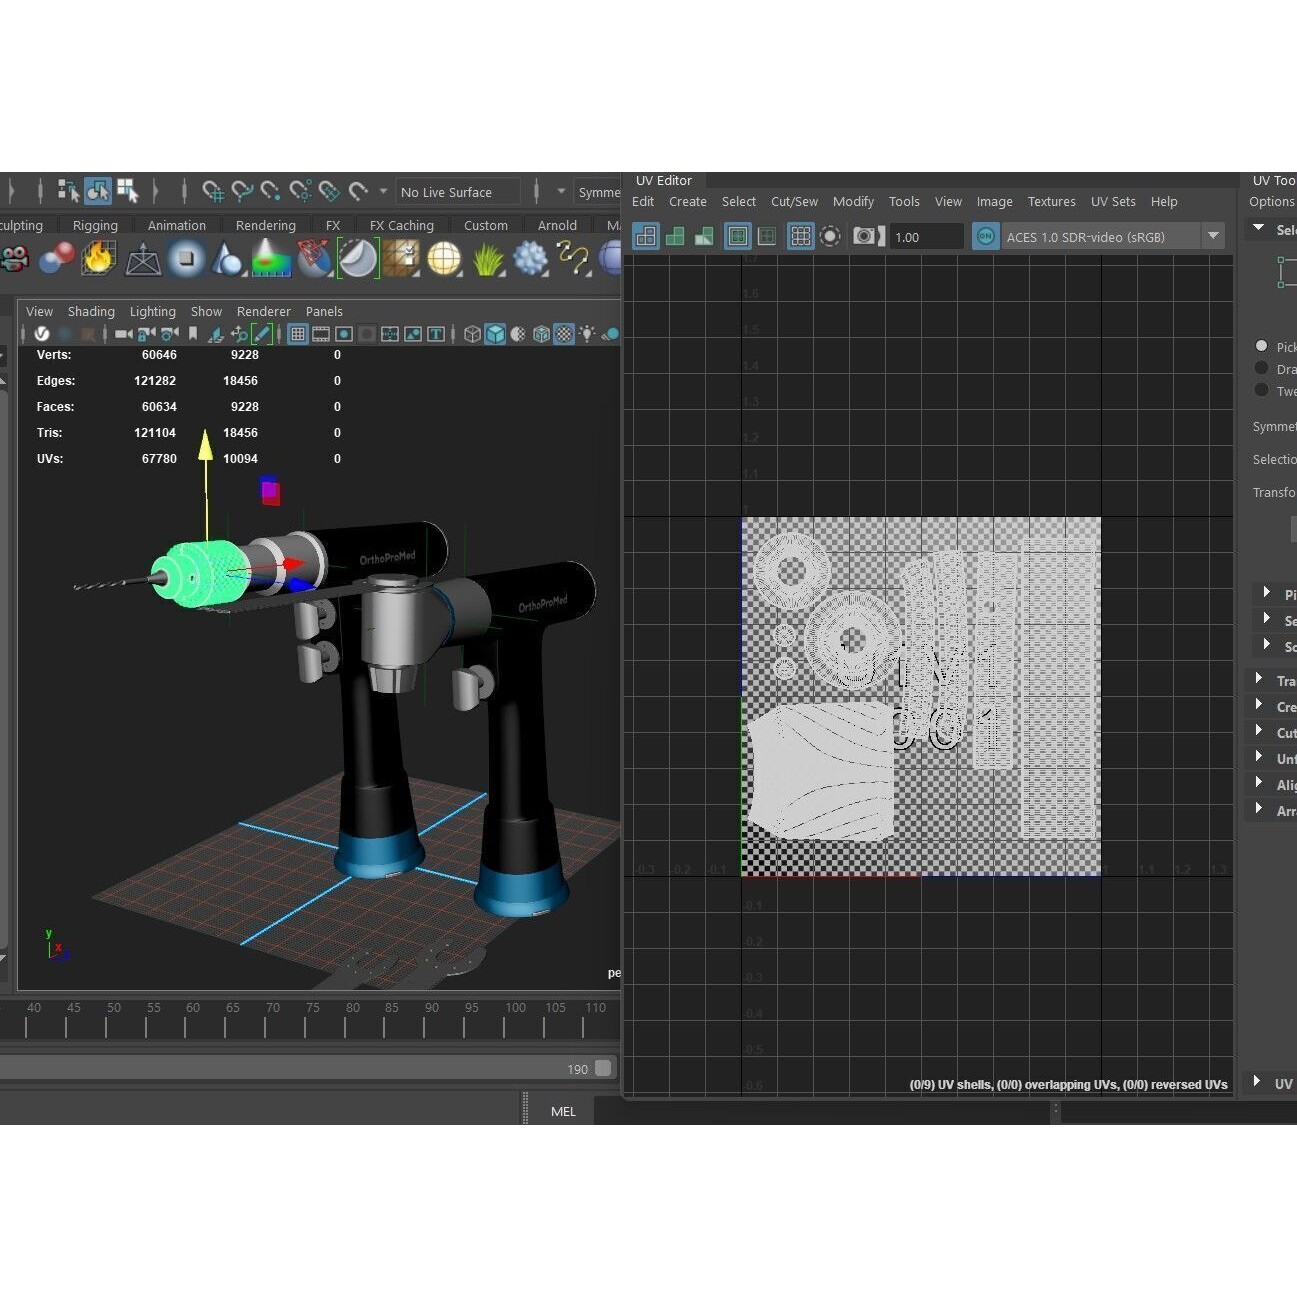The width and height of the screenshot is (1297, 1297).
Task: Open the Cut/Sew menu in UV Editor
Action: coord(793,201)
